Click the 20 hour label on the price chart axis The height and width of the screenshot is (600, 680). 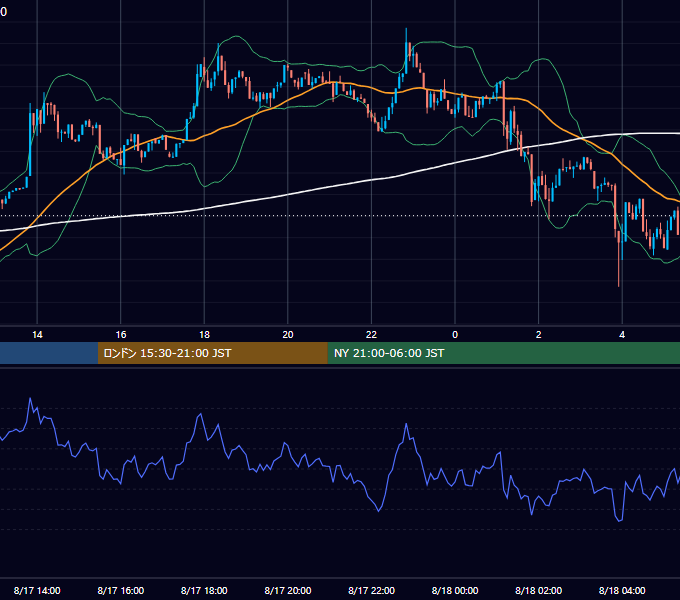tap(288, 335)
